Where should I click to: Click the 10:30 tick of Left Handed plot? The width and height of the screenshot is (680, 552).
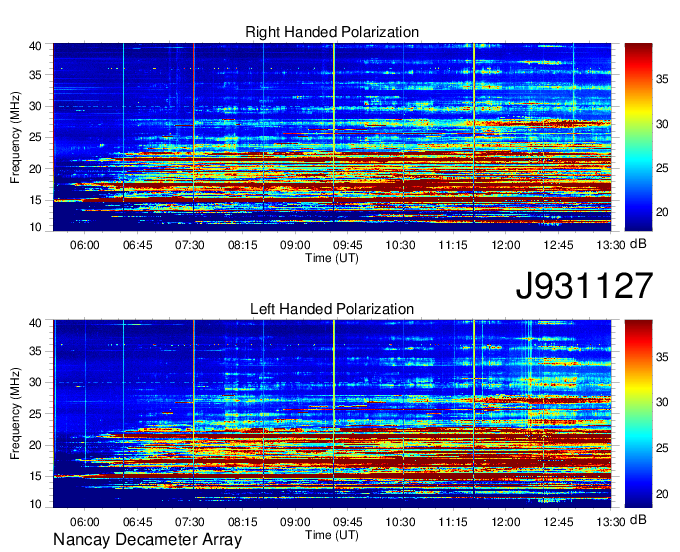401,522
